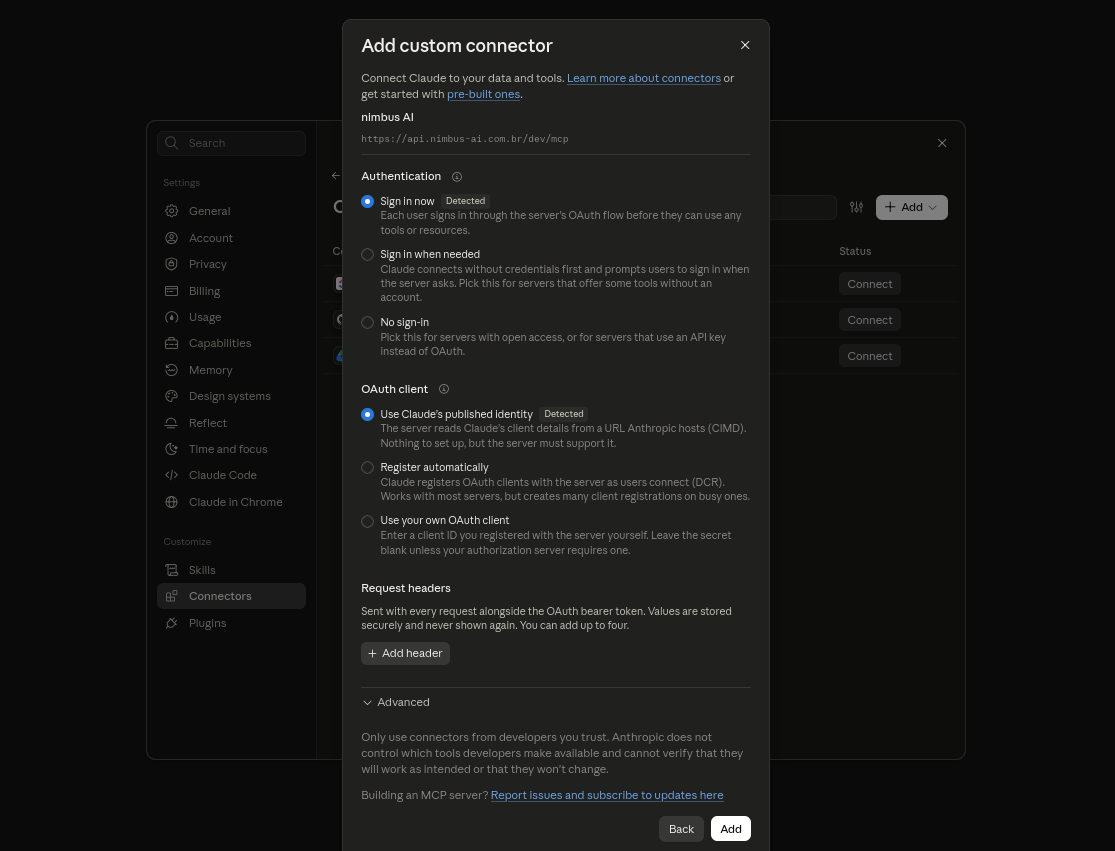
Task: Choose Register automatically OAuth client option
Action: 368,468
